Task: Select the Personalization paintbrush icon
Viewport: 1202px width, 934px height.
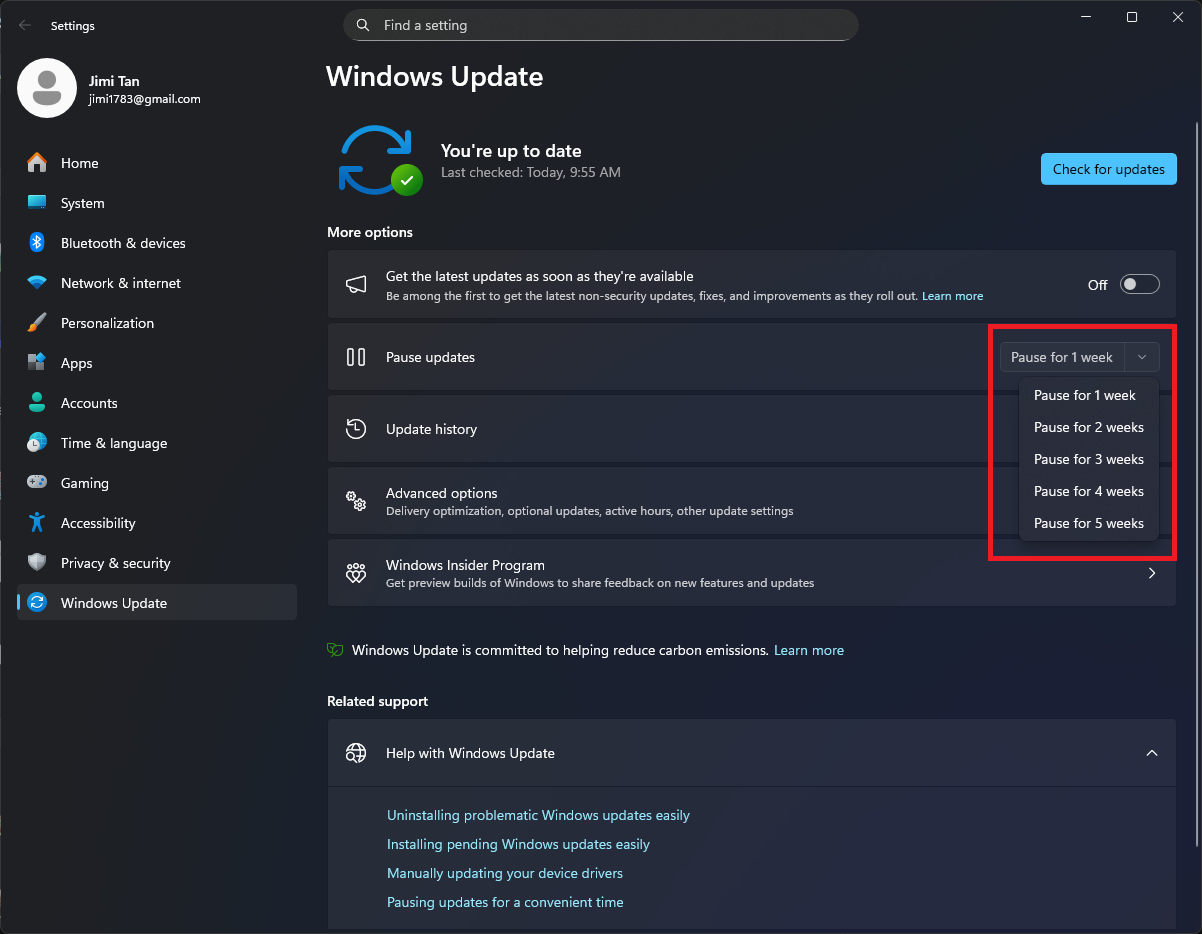Action: click(x=37, y=323)
